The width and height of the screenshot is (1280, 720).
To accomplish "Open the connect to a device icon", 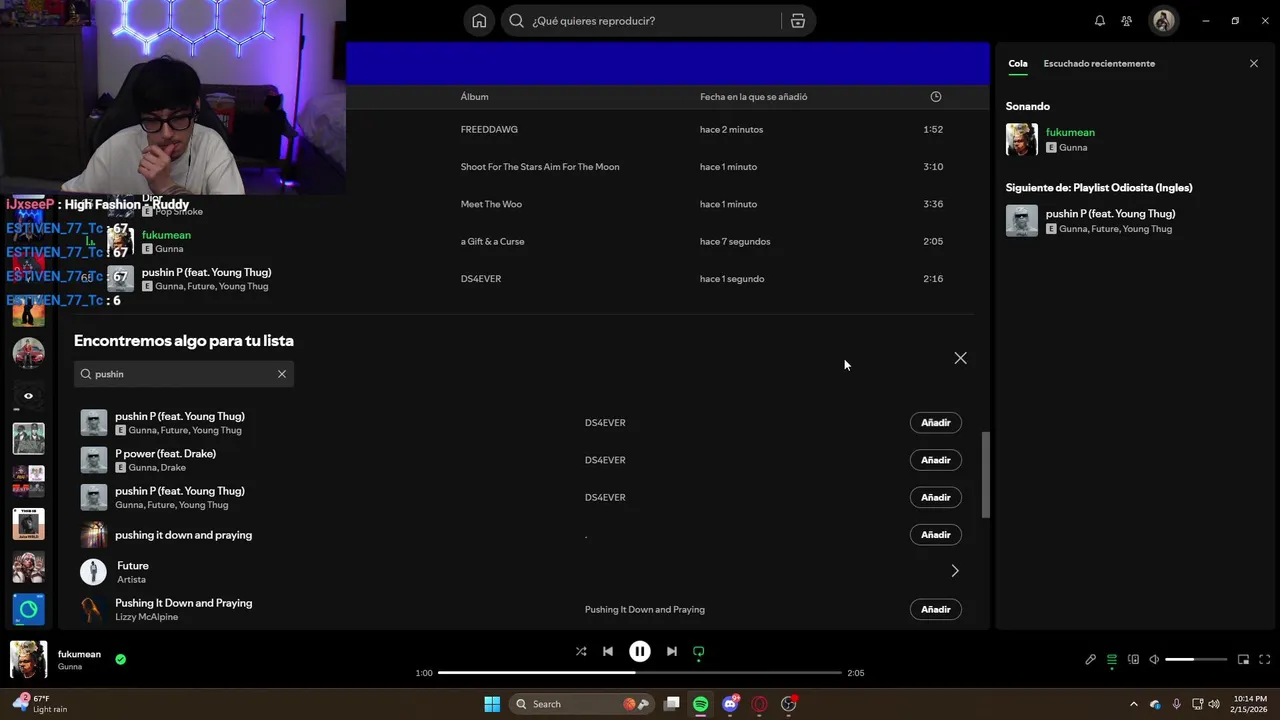I will click(1133, 659).
